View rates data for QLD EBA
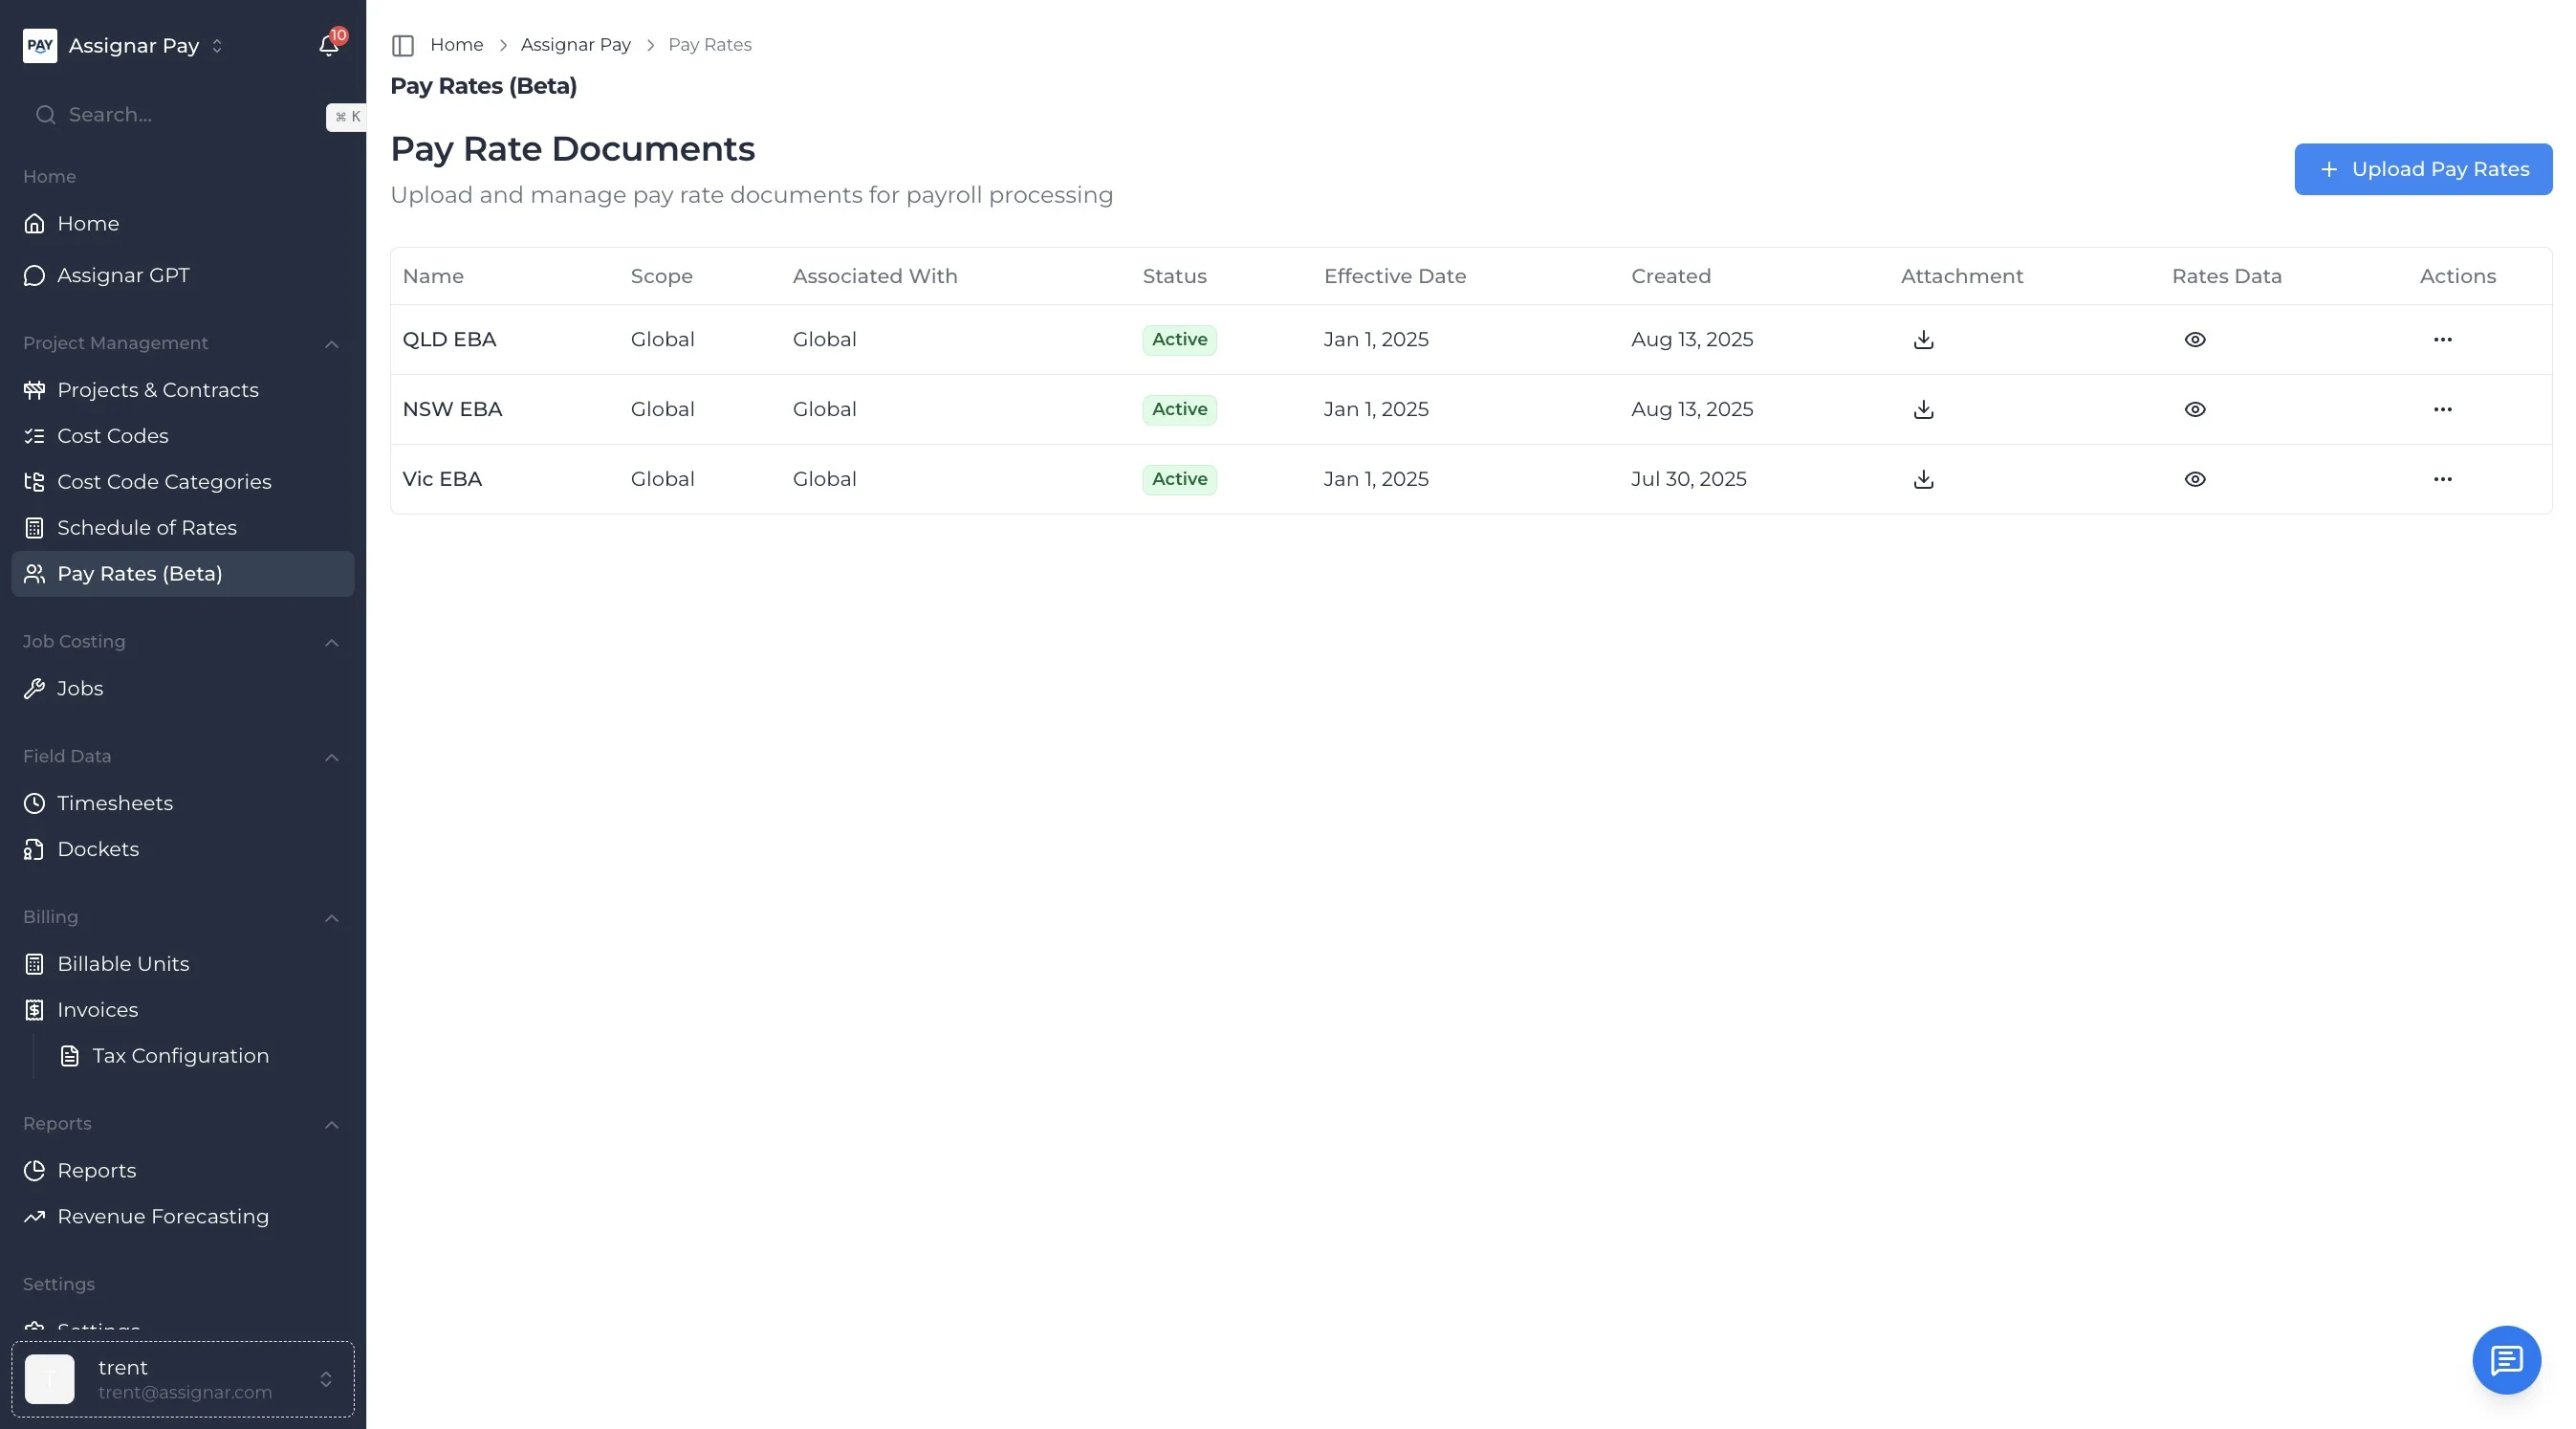 (2194, 340)
